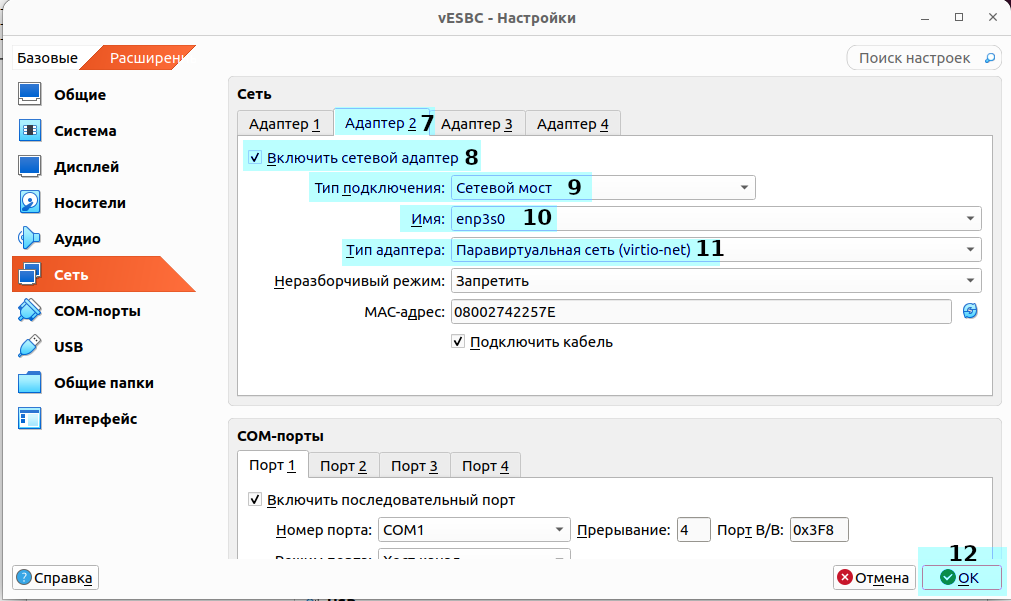Select the Порт 2 tab

click(x=343, y=466)
